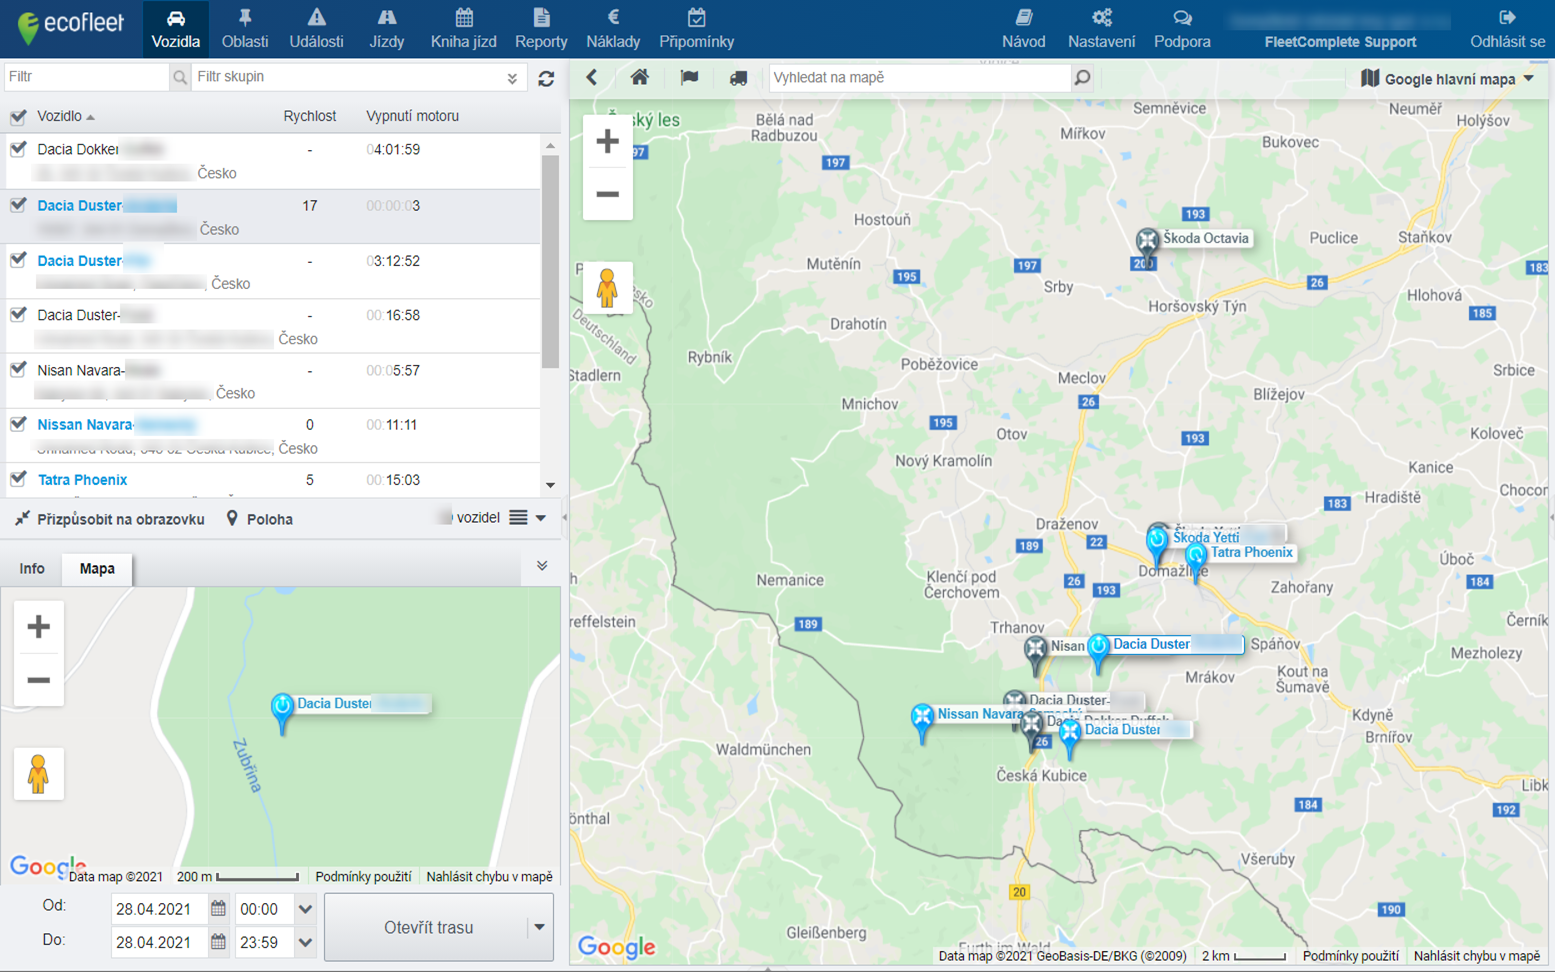Click the main map Street View pegman

607,288
